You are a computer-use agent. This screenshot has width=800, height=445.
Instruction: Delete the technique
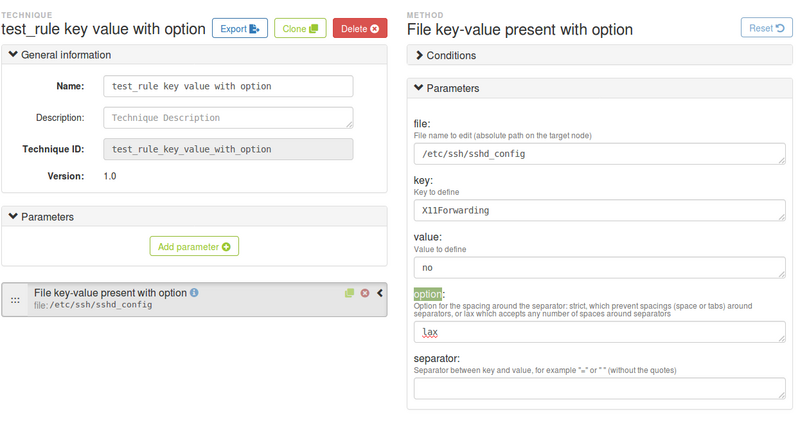(360, 29)
